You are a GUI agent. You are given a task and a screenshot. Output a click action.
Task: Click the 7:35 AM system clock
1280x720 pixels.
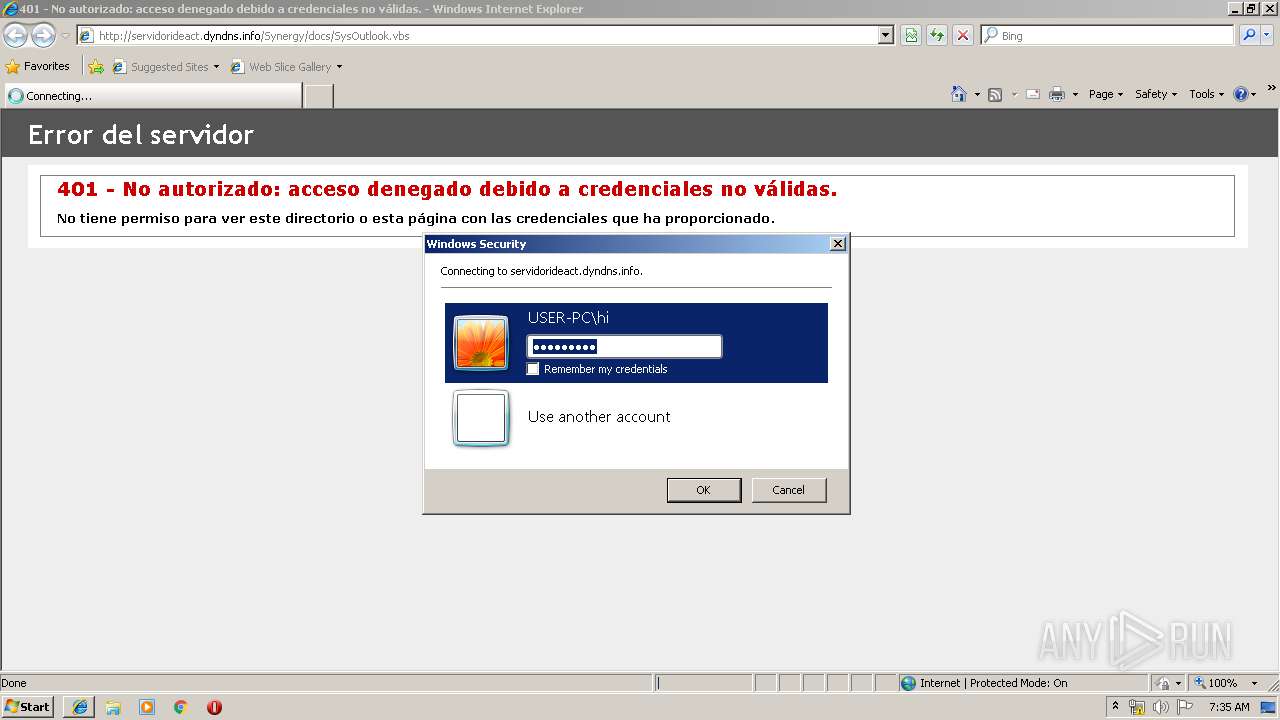coord(1229,707)
